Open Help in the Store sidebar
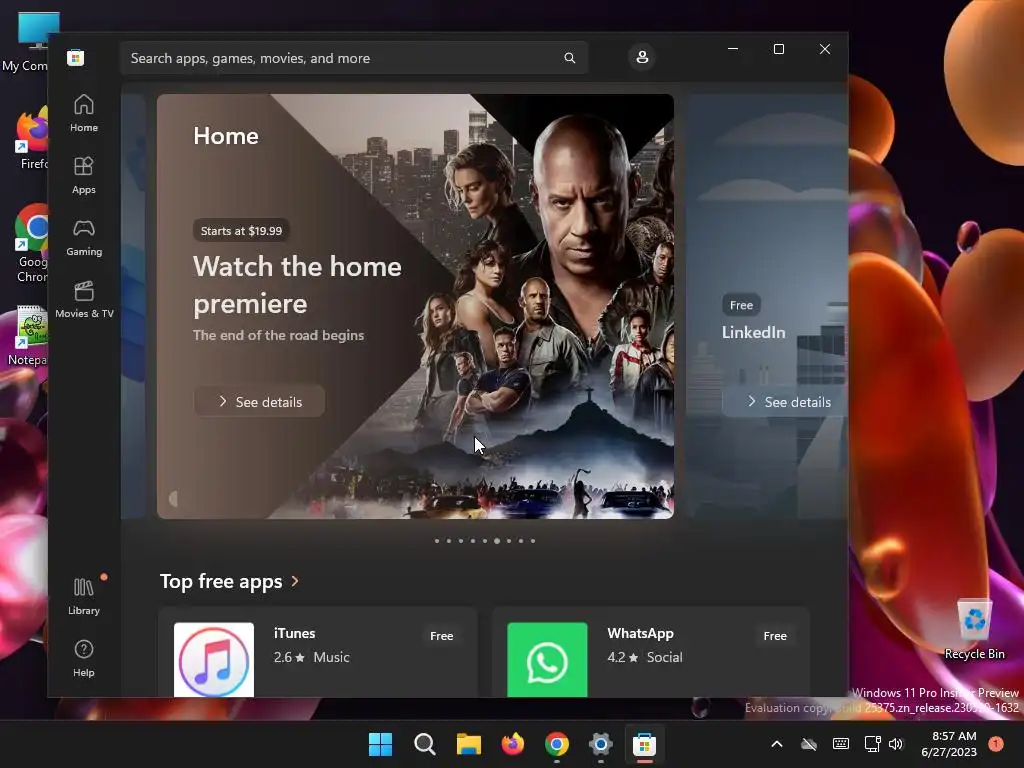Viewport: 1024px width, 768px height. click(84, 658)
